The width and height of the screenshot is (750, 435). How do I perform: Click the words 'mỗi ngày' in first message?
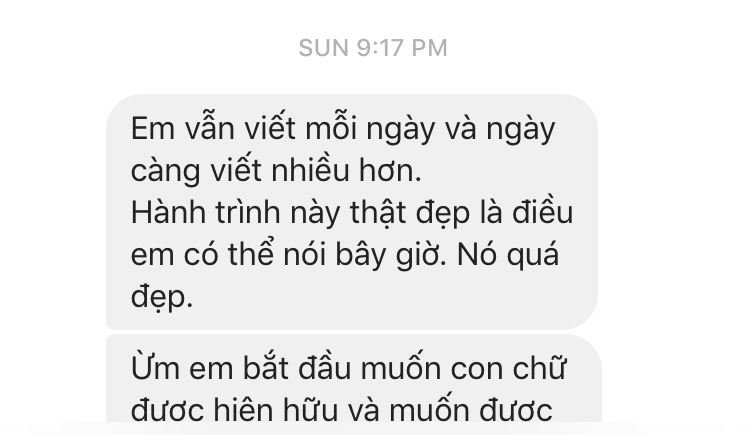371,129
